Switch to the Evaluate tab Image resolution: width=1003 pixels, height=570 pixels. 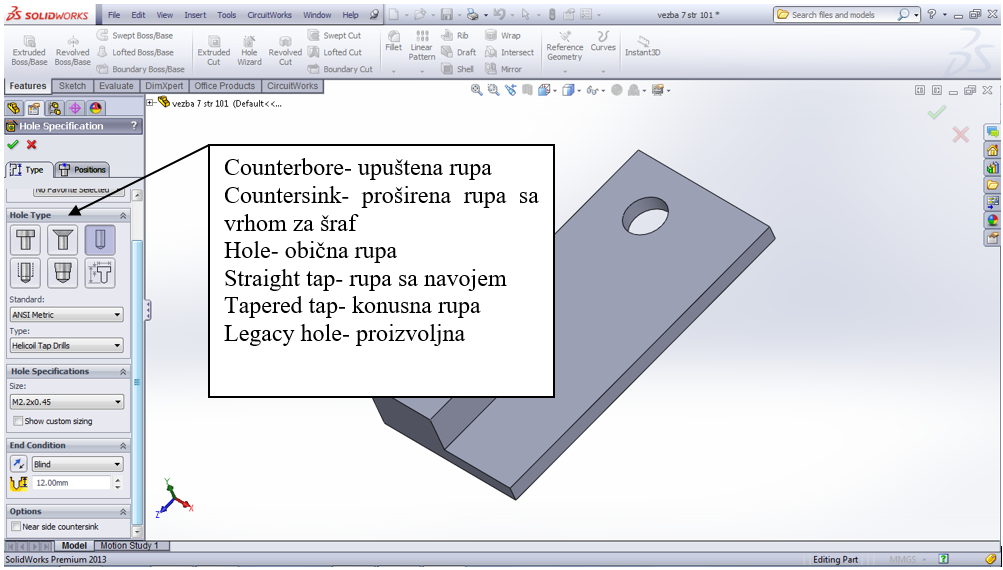[x=116, y=86]
